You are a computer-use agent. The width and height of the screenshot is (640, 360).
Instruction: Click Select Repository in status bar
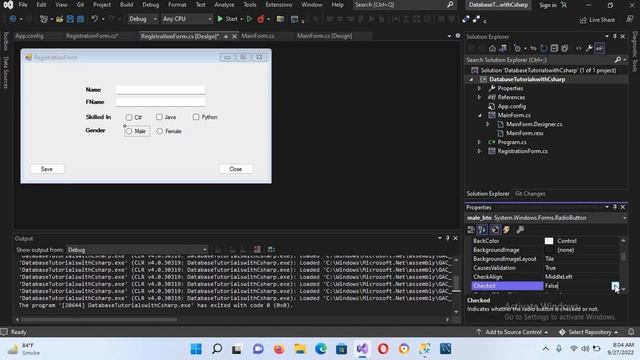coord(588,332)
